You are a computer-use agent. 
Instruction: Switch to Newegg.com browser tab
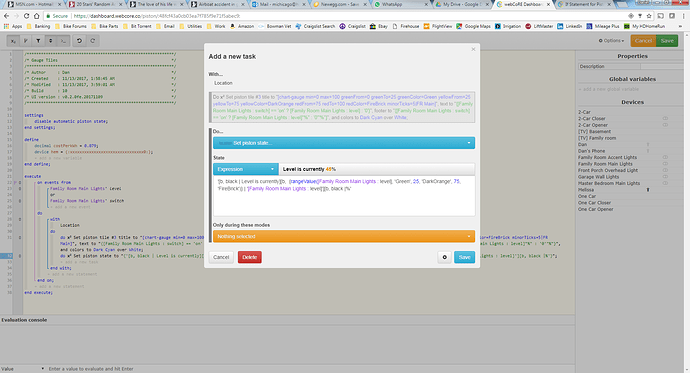pos(340,4)
